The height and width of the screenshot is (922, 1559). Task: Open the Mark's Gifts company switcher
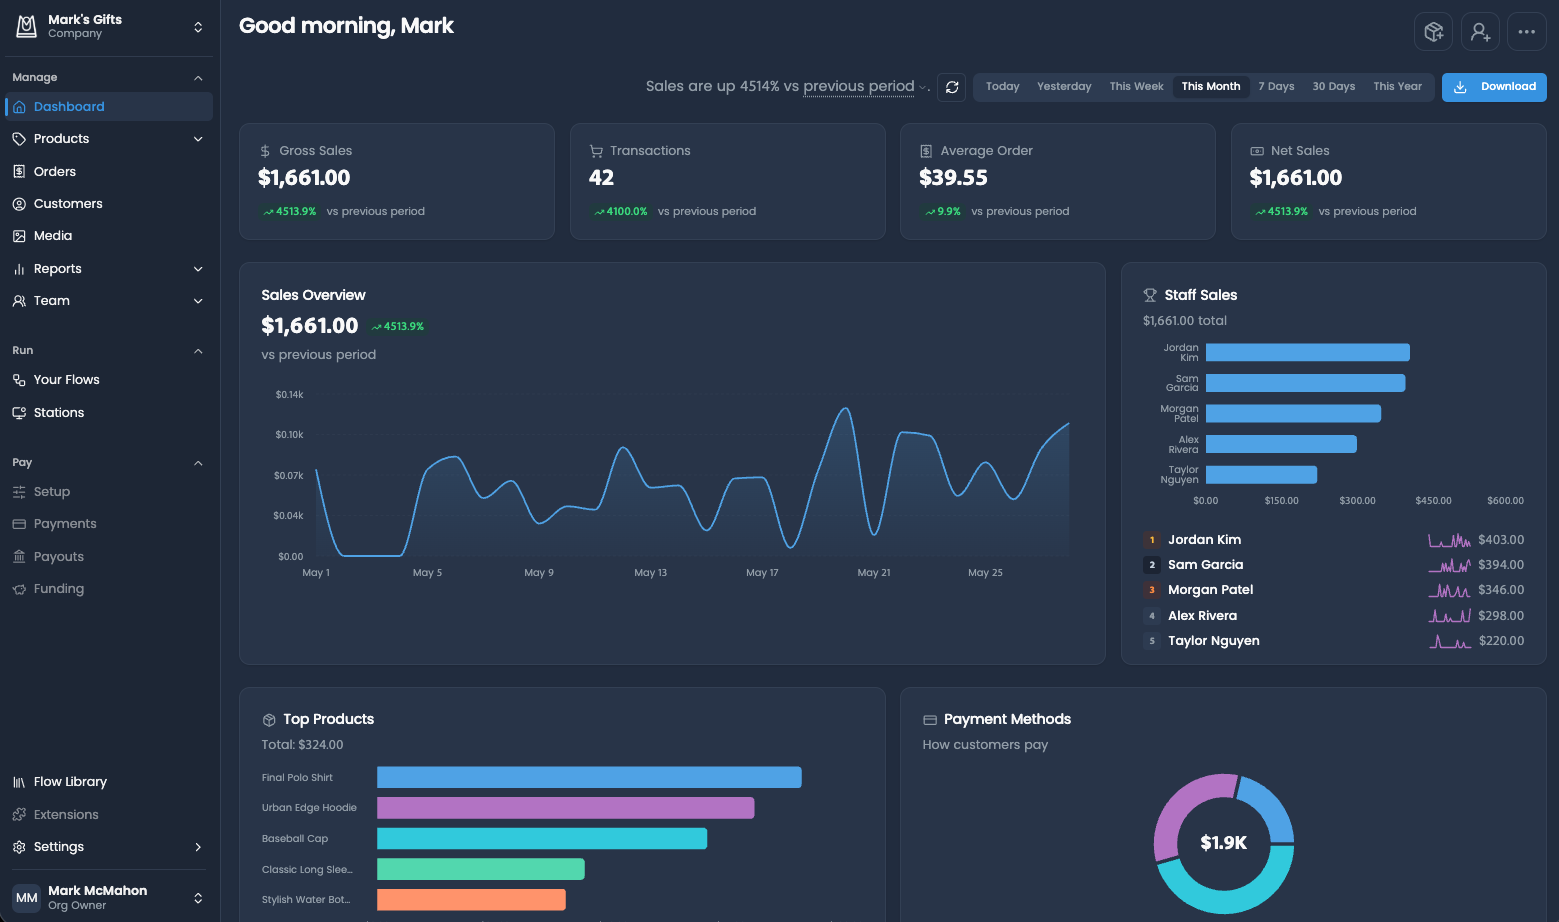(109, 27)
